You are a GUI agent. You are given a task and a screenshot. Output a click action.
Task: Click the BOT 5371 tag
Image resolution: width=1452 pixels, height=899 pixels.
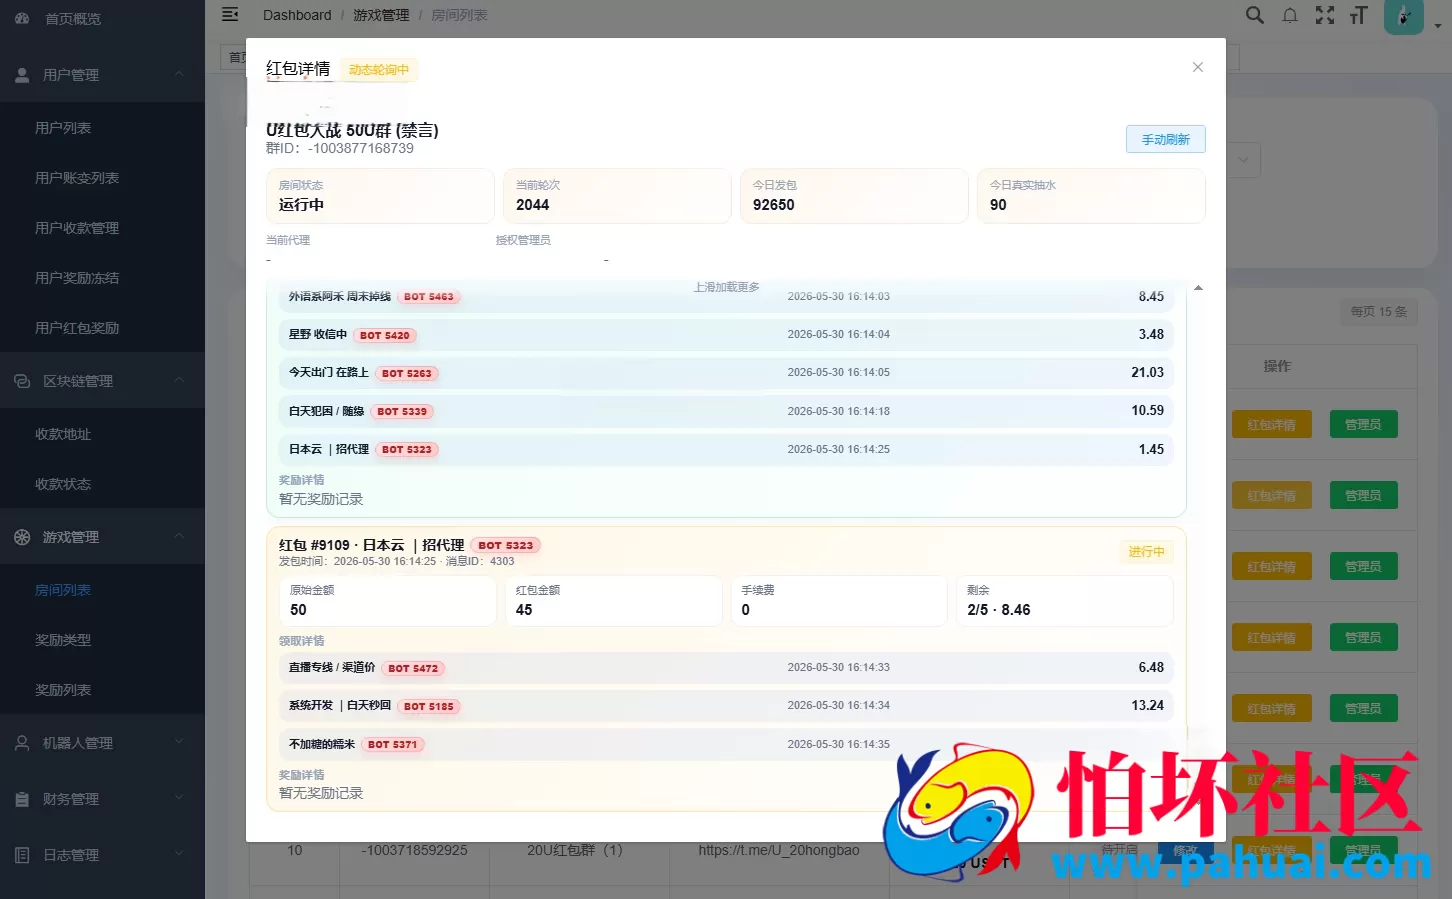pyautogui.click(x=393, y=745)
